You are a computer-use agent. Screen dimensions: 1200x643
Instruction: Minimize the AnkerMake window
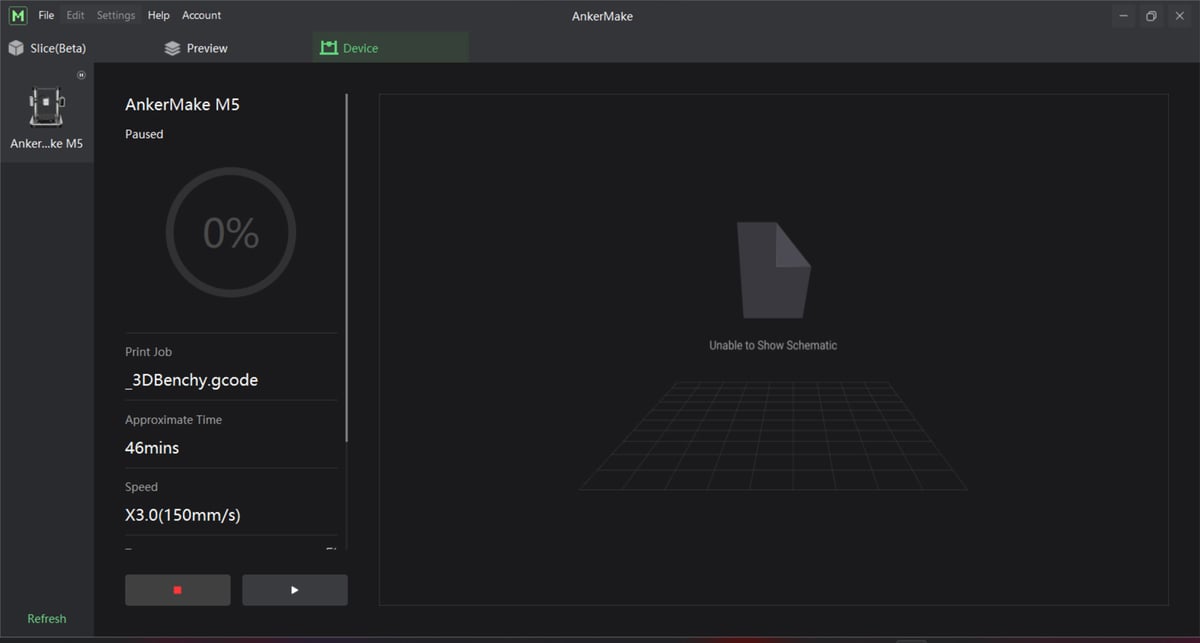pos(1125,16)
